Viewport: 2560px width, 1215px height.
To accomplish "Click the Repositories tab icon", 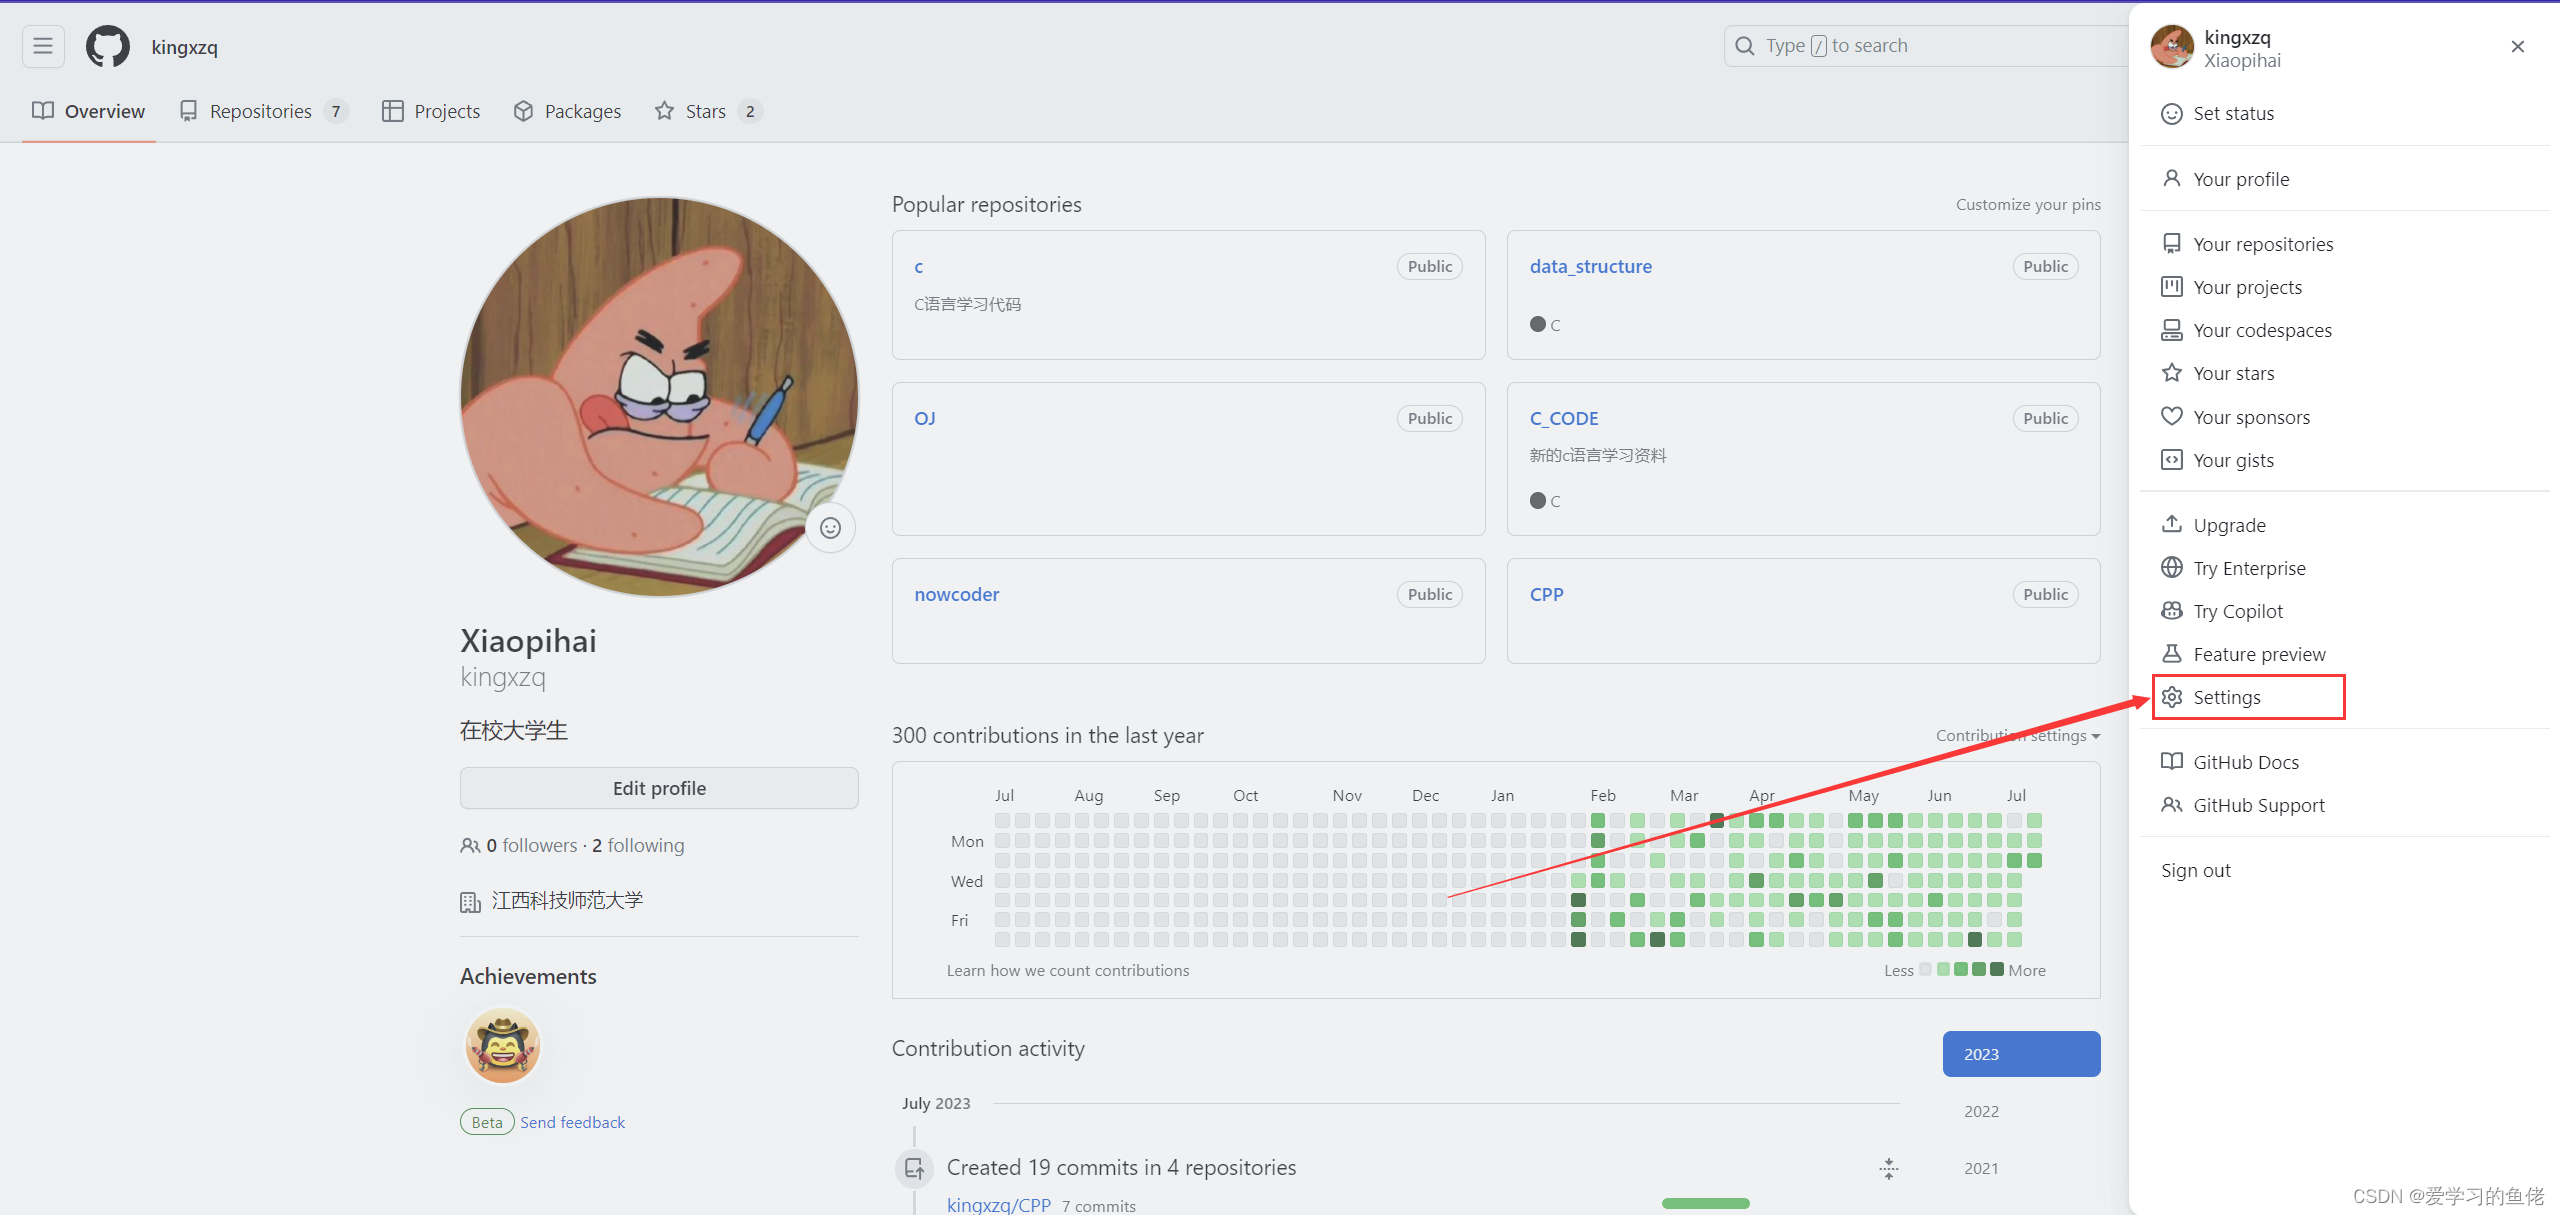I will click(x=188, y=111).
